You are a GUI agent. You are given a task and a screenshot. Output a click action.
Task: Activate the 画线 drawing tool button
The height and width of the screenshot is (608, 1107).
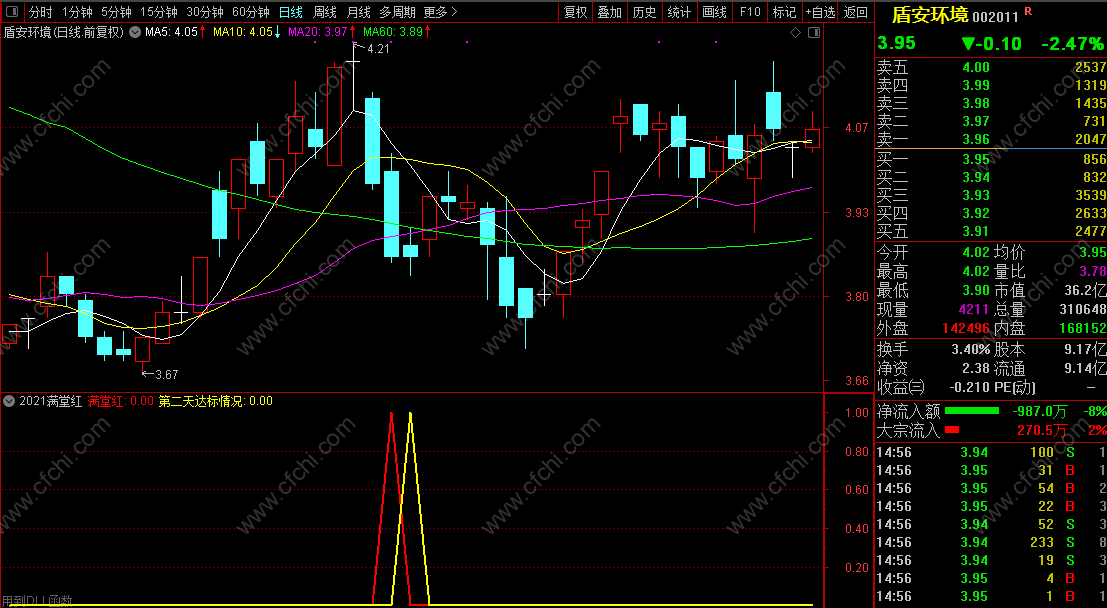(x=714, y=12)
